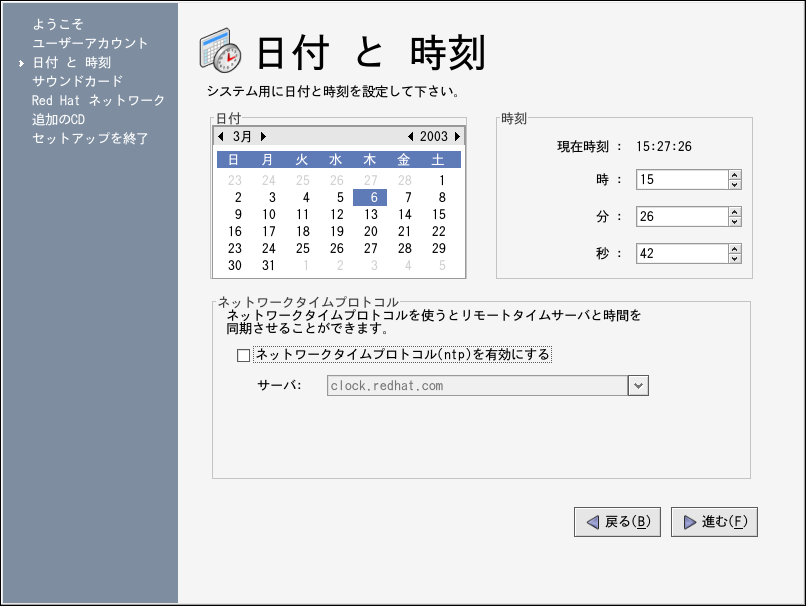
Task: Click the next month arrow in calendar
Action: click(263, 136)
